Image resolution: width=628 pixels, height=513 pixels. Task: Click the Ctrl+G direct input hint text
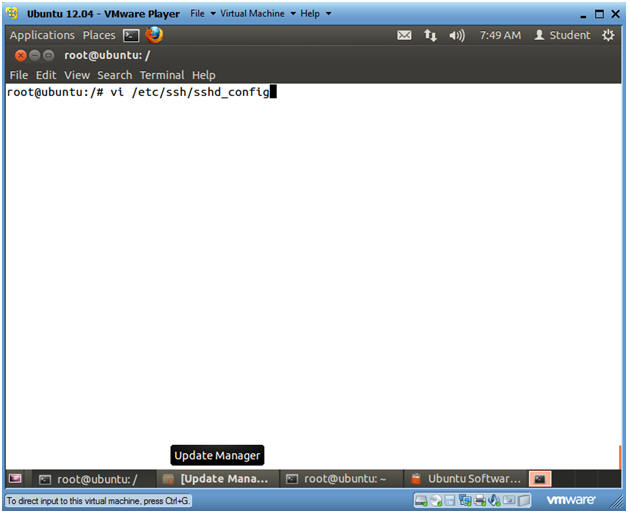tap(98, 501)
